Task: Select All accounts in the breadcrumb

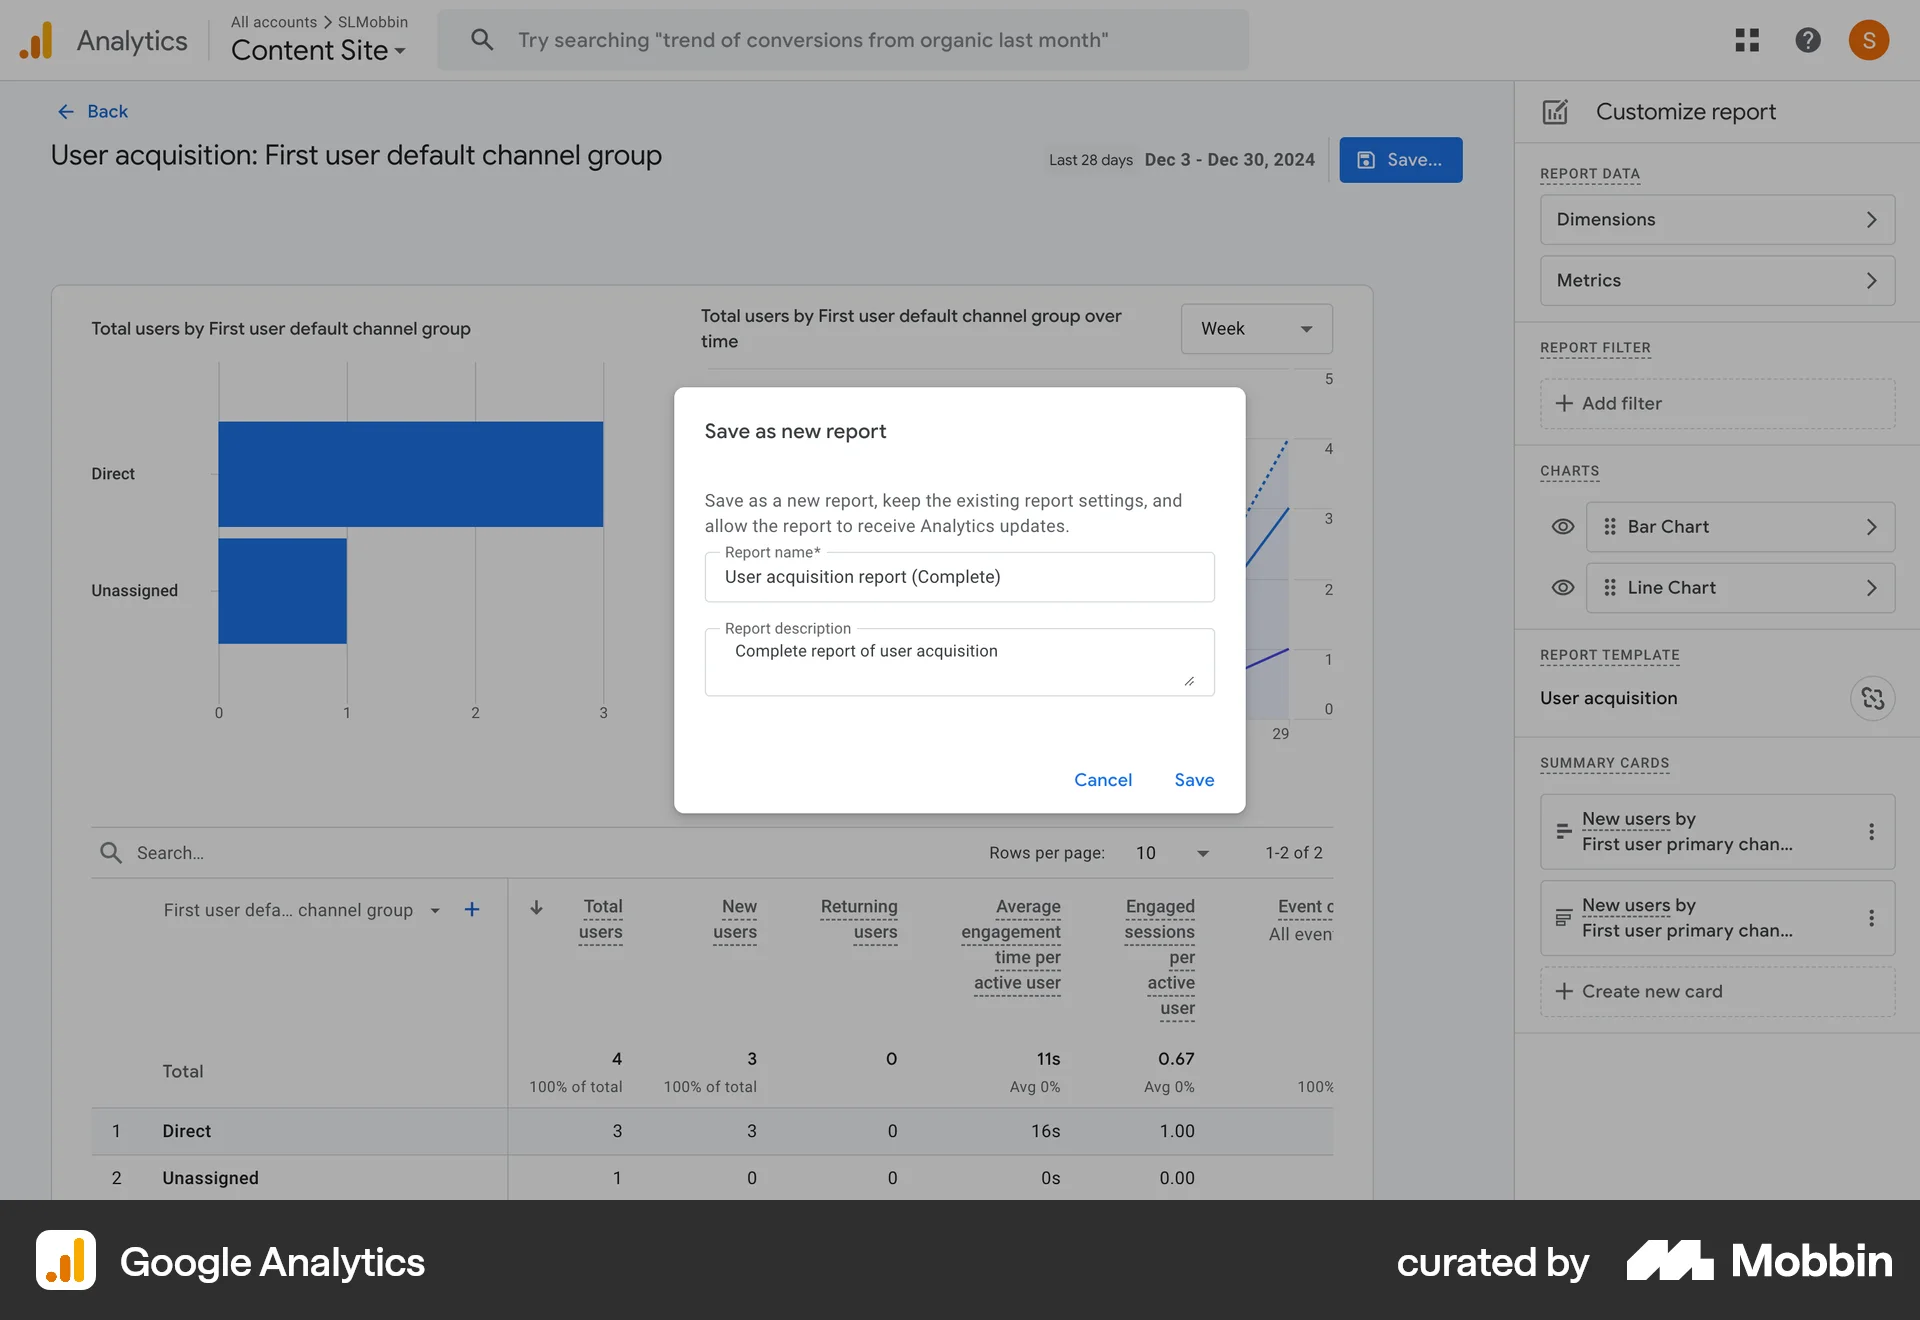Action: pos(272,21)
